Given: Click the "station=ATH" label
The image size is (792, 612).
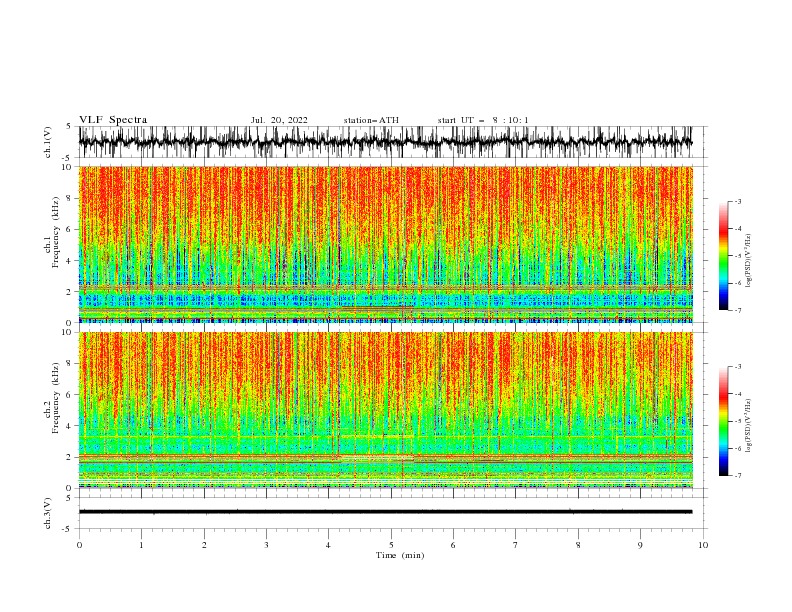Looking at the screenshot, I should pyautogui.click(x=371, y=120).
